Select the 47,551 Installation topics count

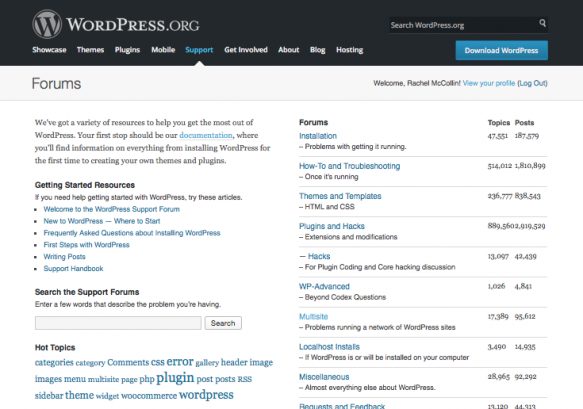(x=497, y=136)
